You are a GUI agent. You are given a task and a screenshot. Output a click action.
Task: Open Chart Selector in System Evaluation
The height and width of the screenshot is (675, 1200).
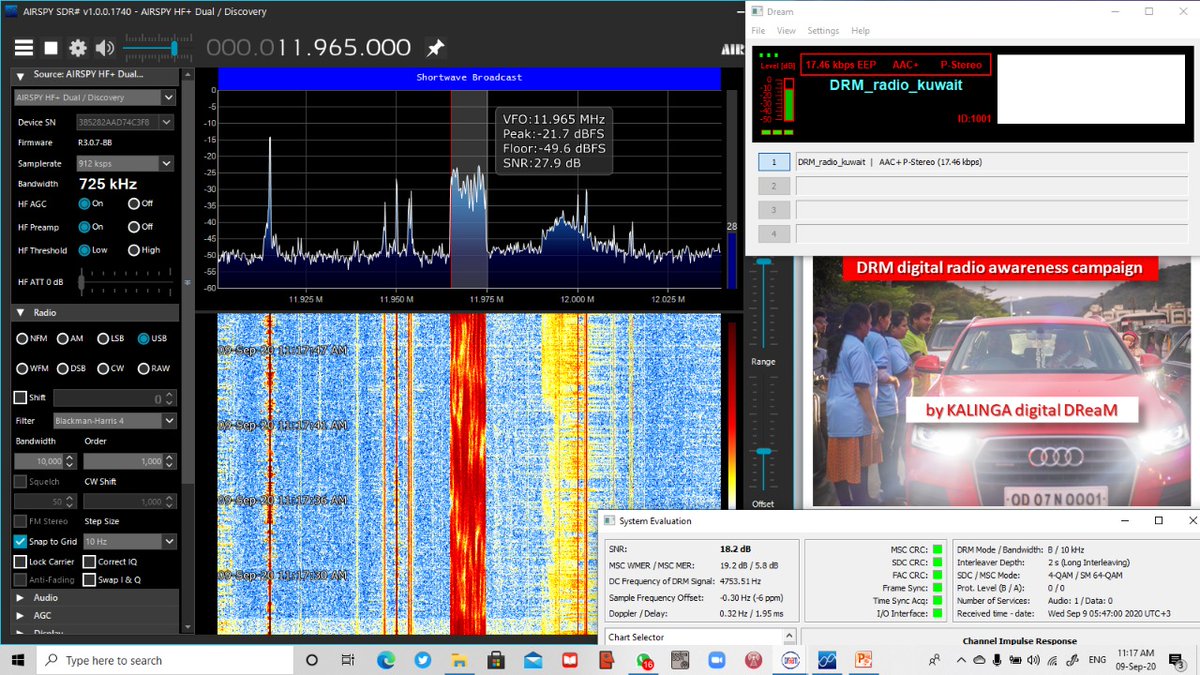point(700,637)
